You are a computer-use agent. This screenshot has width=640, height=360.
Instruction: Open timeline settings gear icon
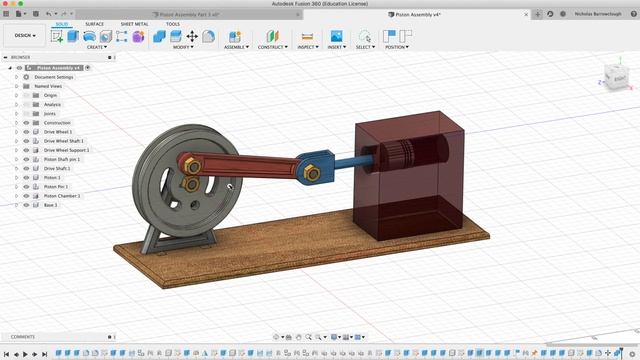click(632, 354)
